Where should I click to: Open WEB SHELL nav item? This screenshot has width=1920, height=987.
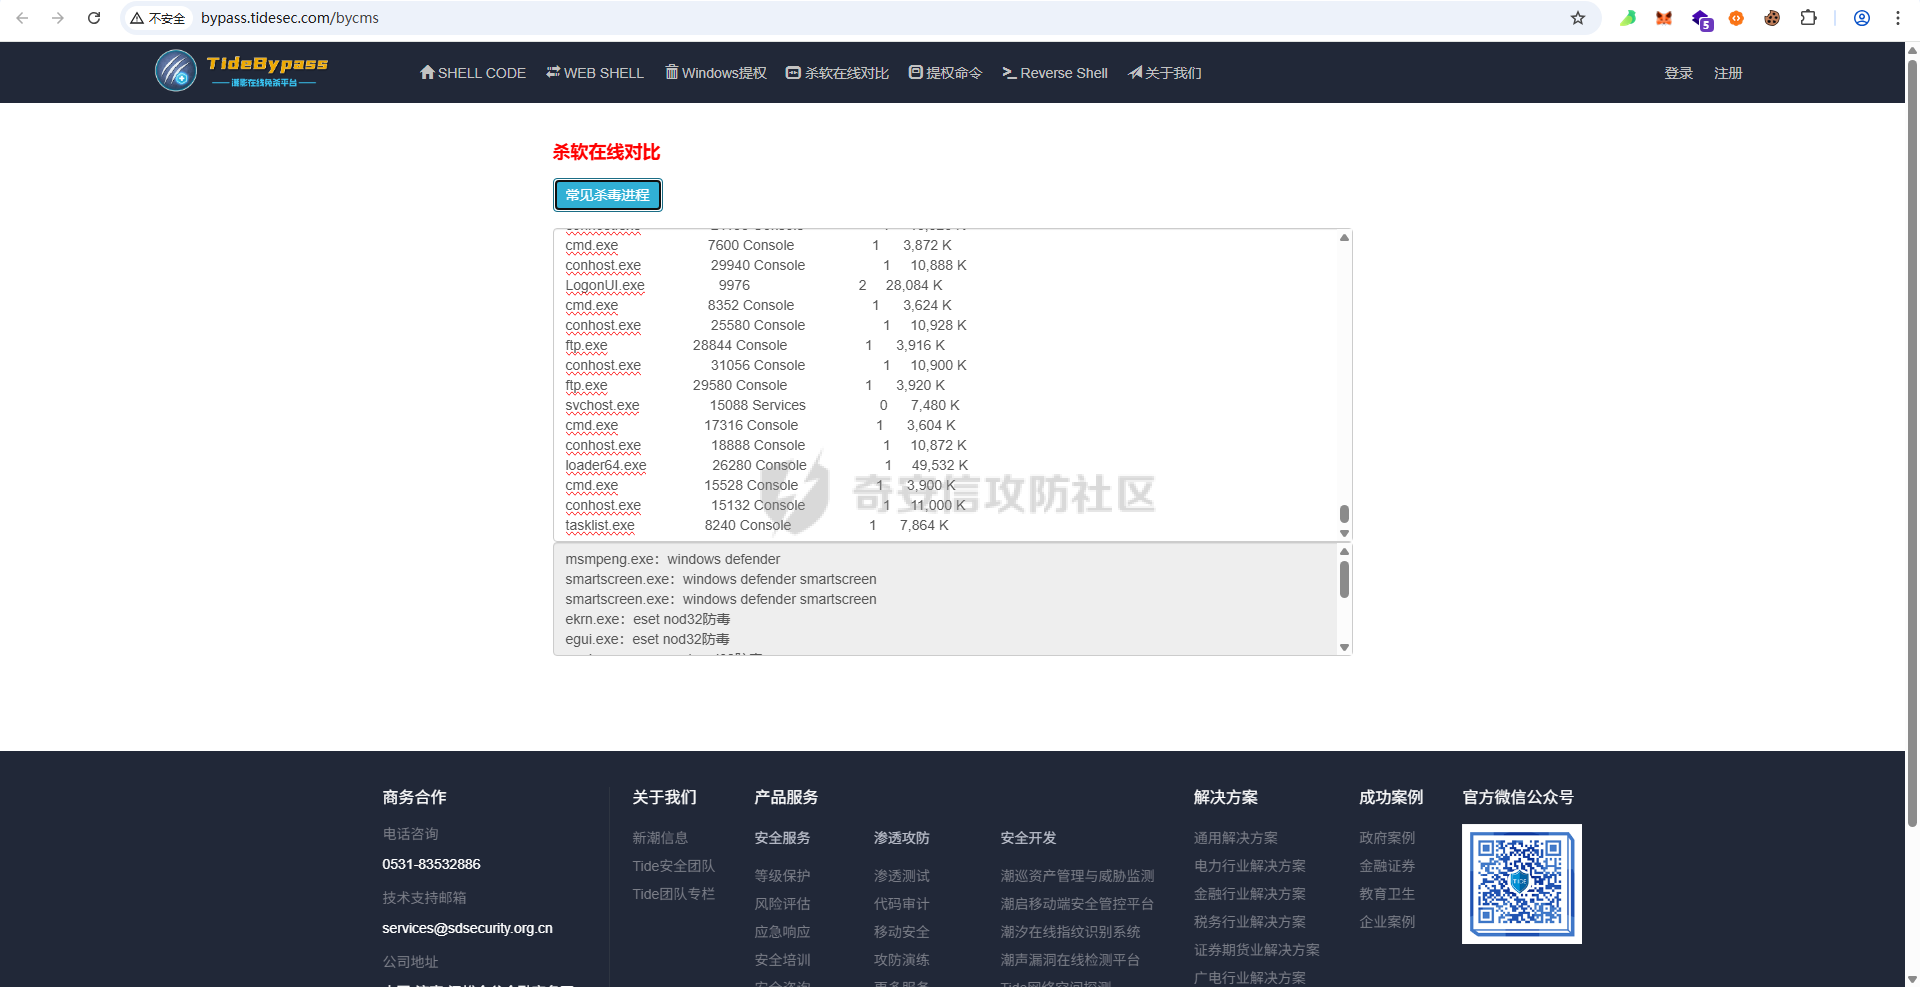tap(595, 73)
